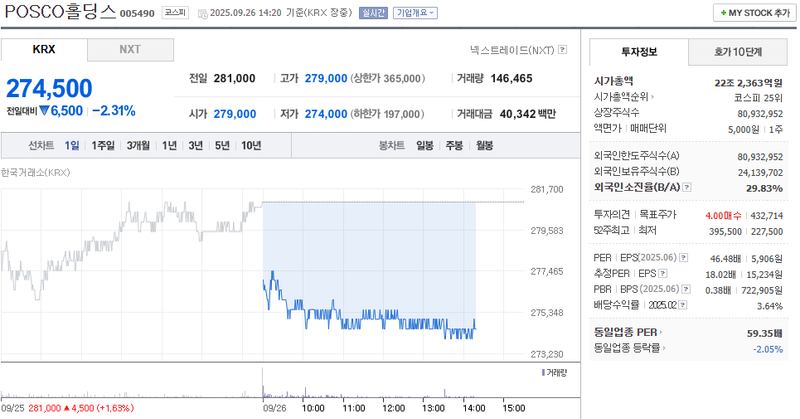800x419 pixels.
Task: Show the 1년 line chart
Action: point(169,146)
